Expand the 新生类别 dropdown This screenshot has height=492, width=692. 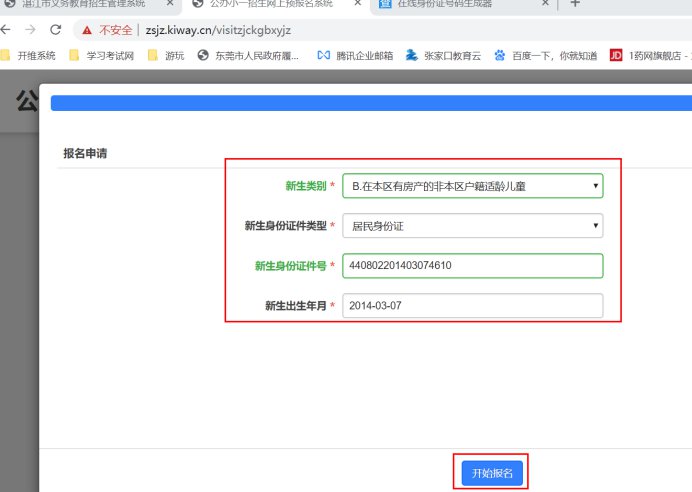tap(472, 186)
